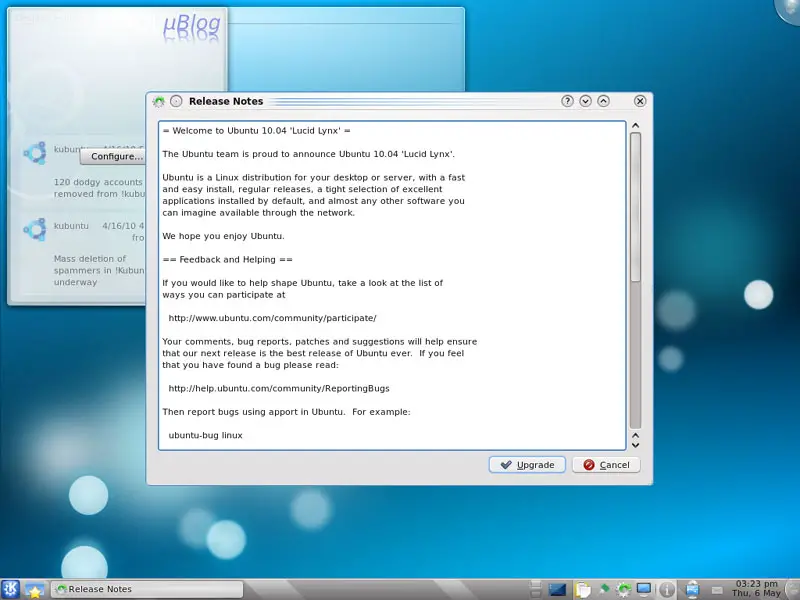The height and width of the screenshot is (600, 800).
Task: Open the notifications info icon in tray
Action: (x=666, y=590)
